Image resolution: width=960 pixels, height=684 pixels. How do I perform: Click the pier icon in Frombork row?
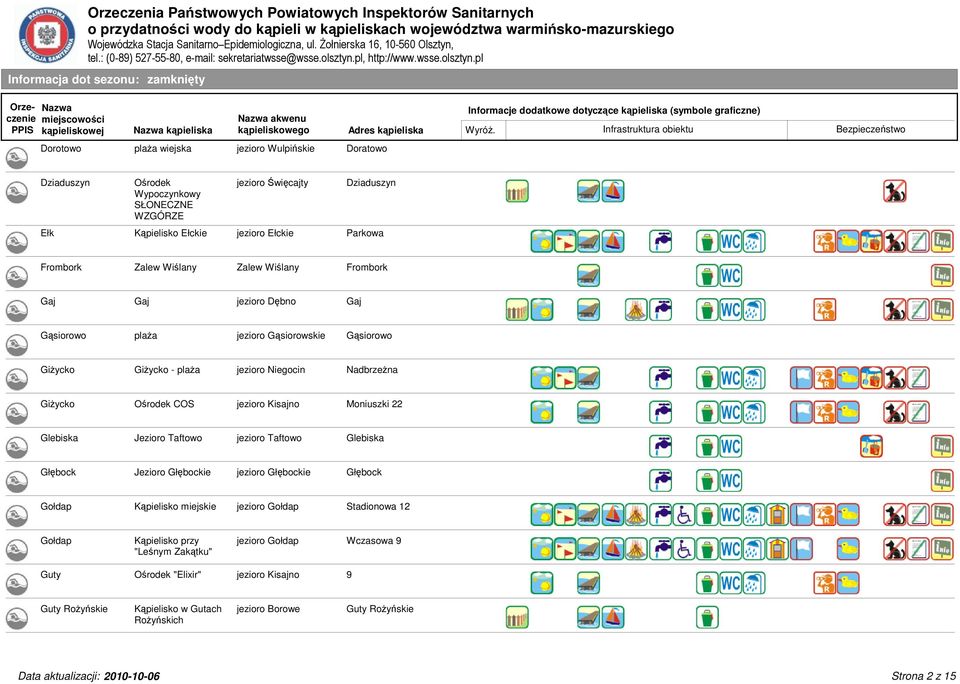(589, 276)
